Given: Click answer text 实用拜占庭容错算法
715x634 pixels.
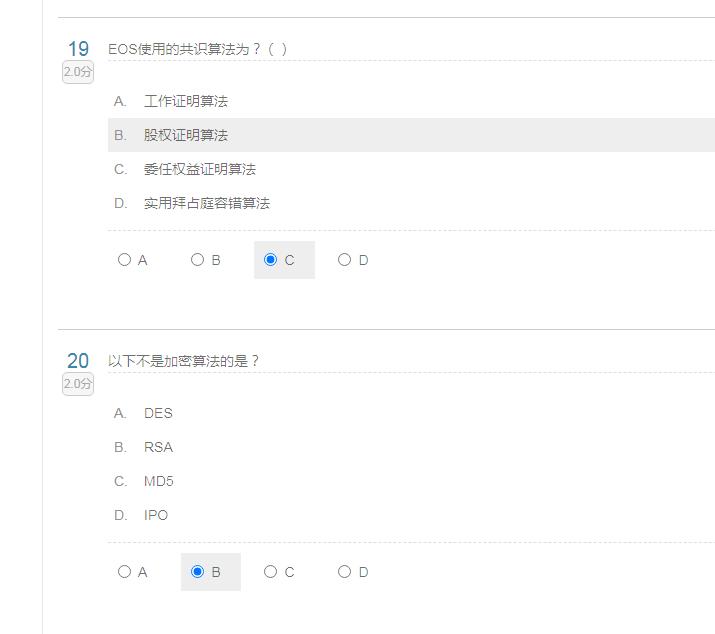Looking at the screenshot, I should tap(207, 203).
